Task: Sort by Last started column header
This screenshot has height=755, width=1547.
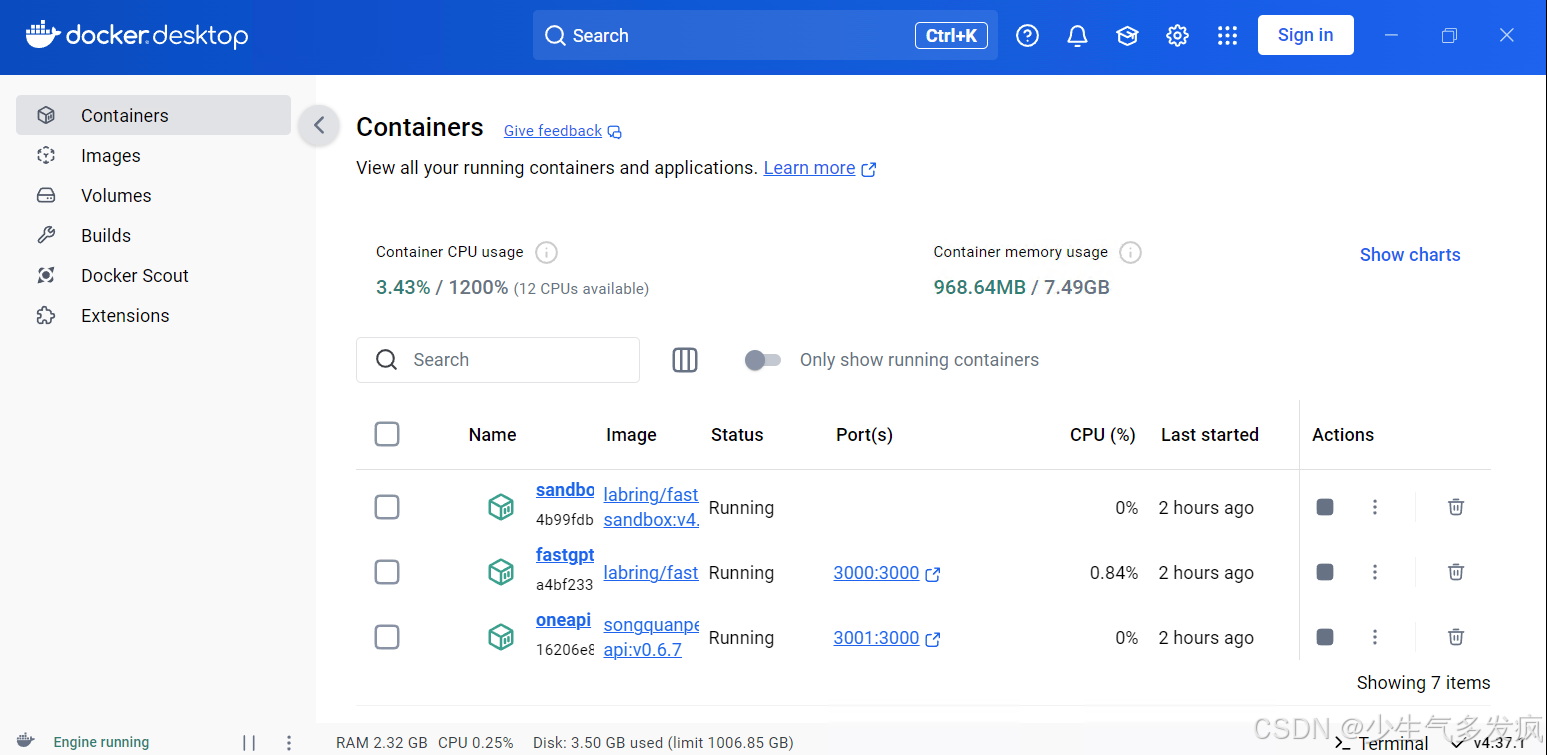Action: coord(1209,435)
